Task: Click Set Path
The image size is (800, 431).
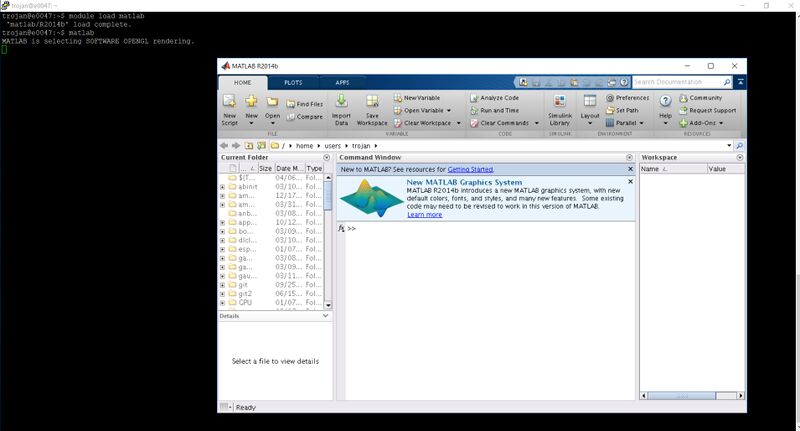Action: 622,110
